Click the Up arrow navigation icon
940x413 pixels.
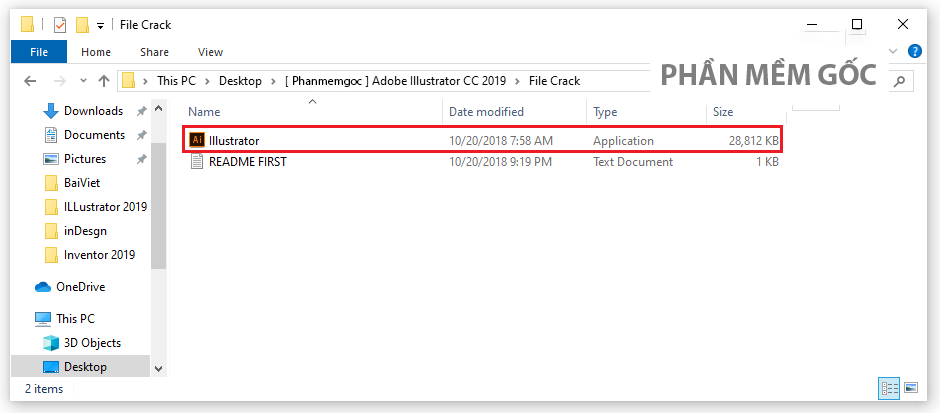(x=104, y=81)
